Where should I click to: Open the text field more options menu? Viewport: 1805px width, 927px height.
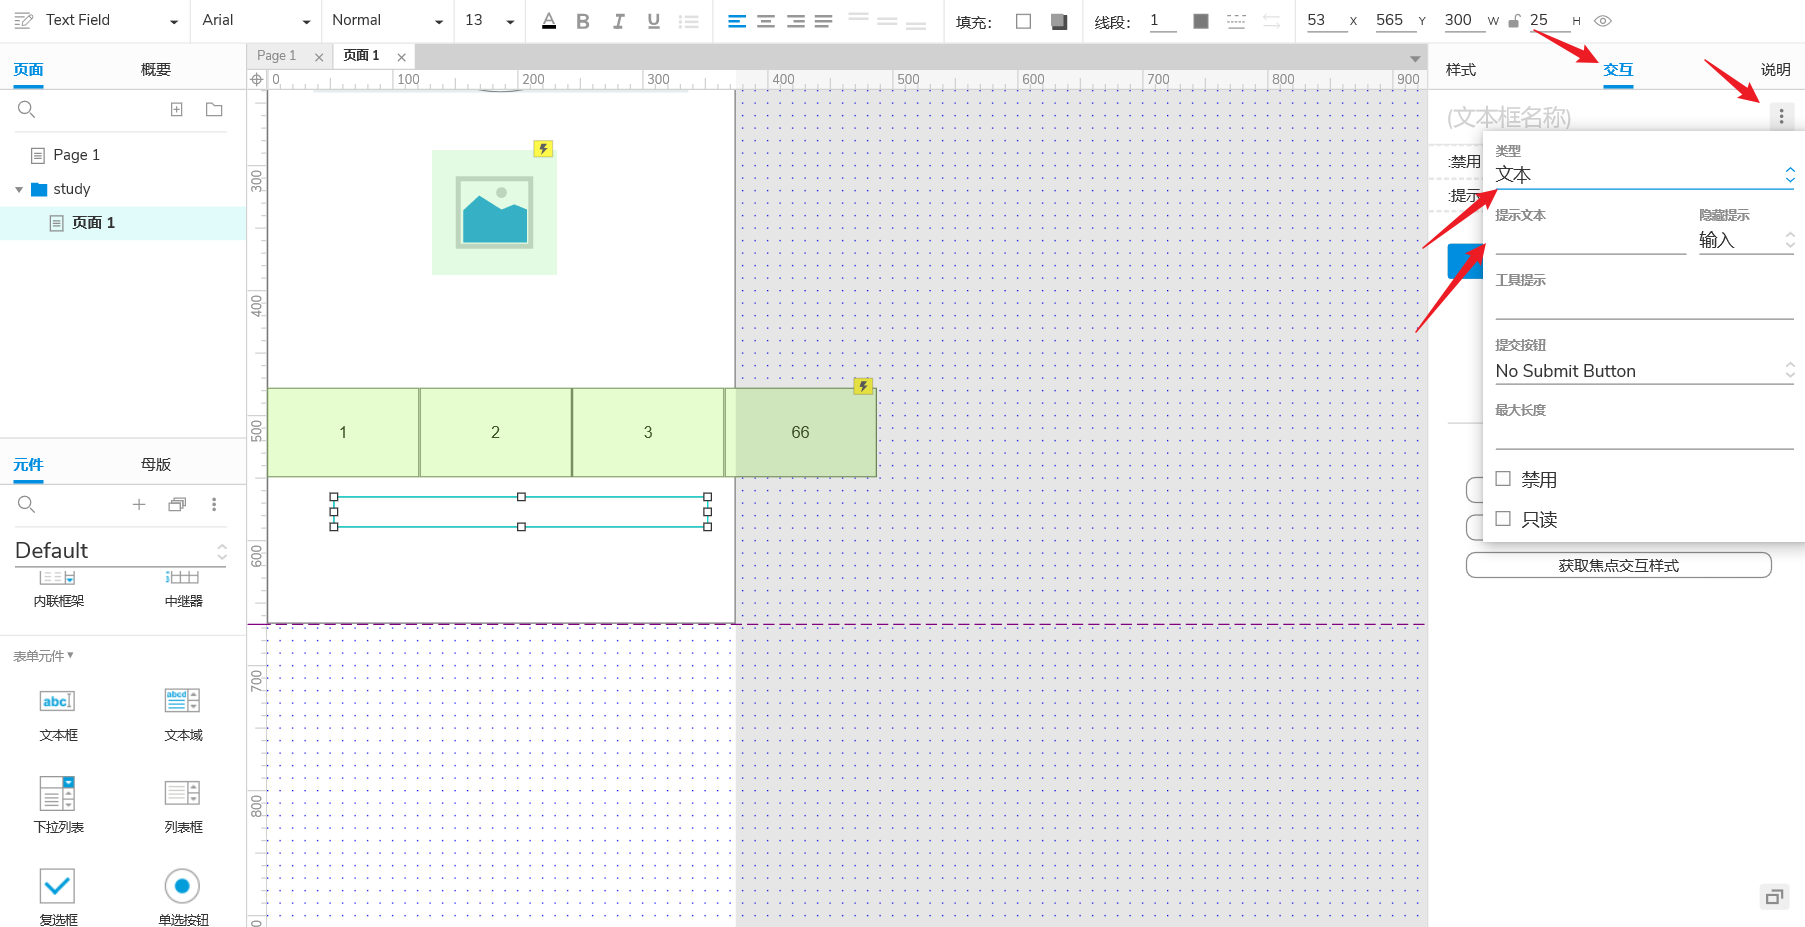(x=1781, y=116)
